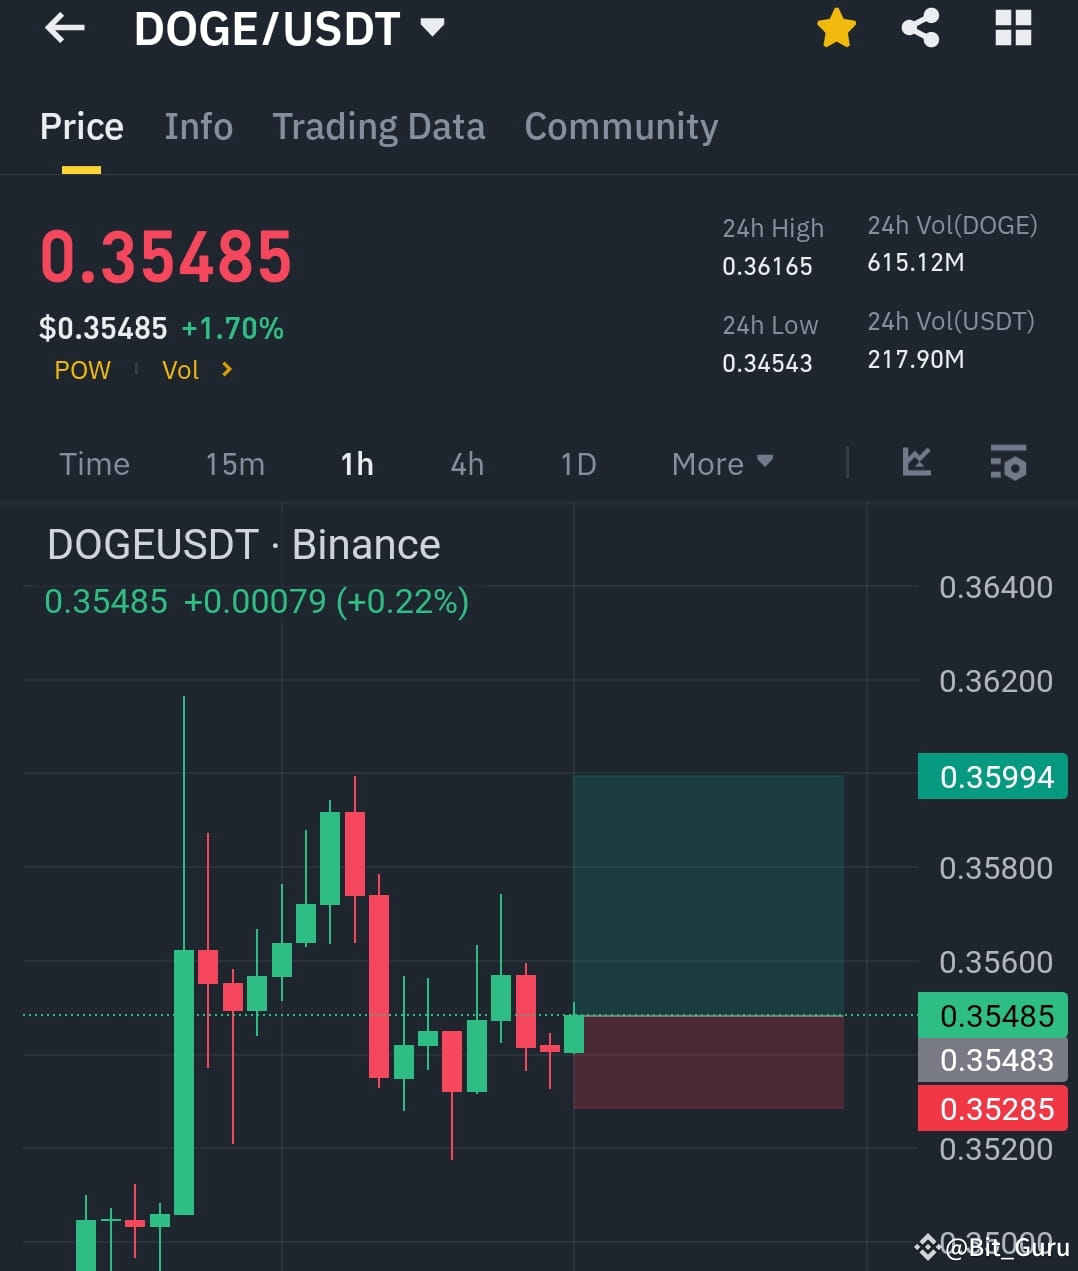Open the grid layout menu
The height and width of the screenshot is (1271, 1078).
tap(1013, 28)
